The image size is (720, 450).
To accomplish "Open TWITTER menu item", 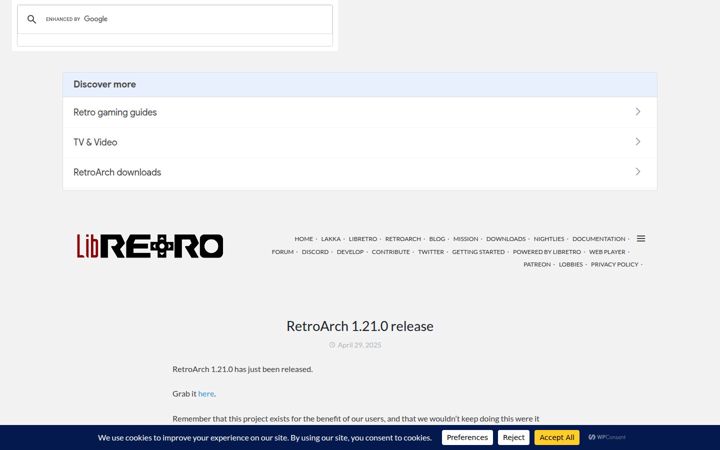I will click(431, 252).
